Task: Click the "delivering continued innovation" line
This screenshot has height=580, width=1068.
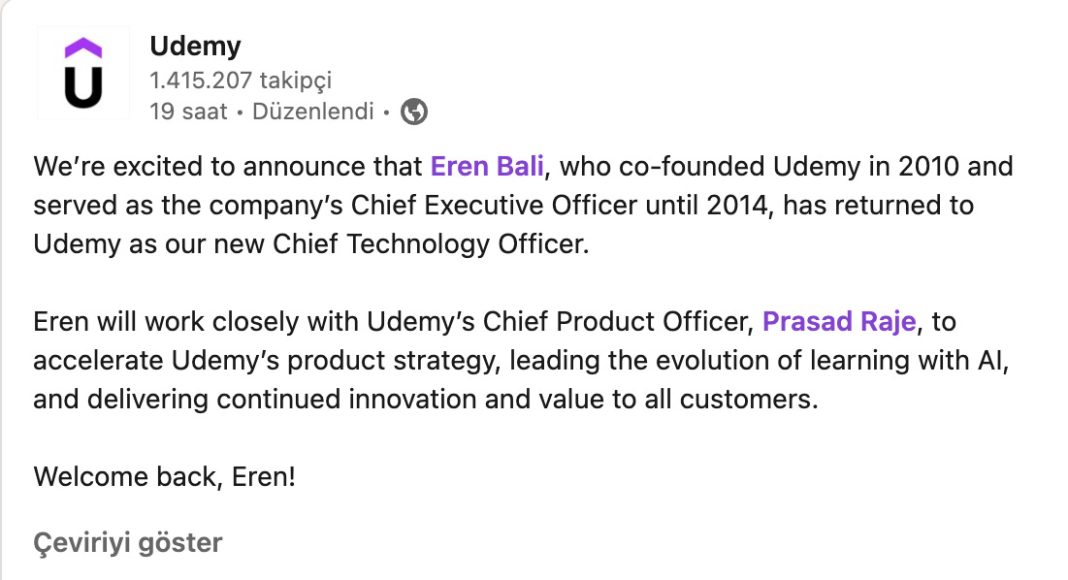Action: [x=426, y=399]
